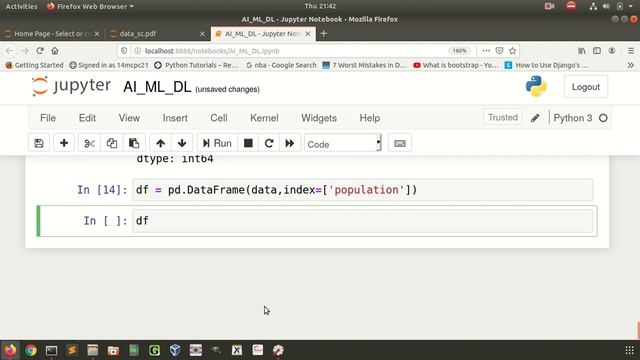The width and height of the screenshot is (640, 360).
Task: Click the Save to Pocket icon
Action: point(499,51)
